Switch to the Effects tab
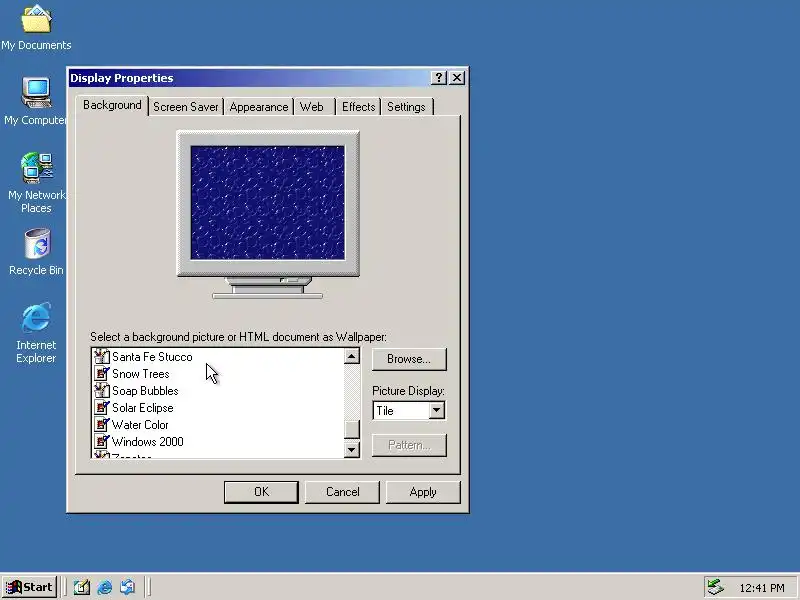Image resolution: width=800 pixels, height=600 pixels. [x=358, y=107]
